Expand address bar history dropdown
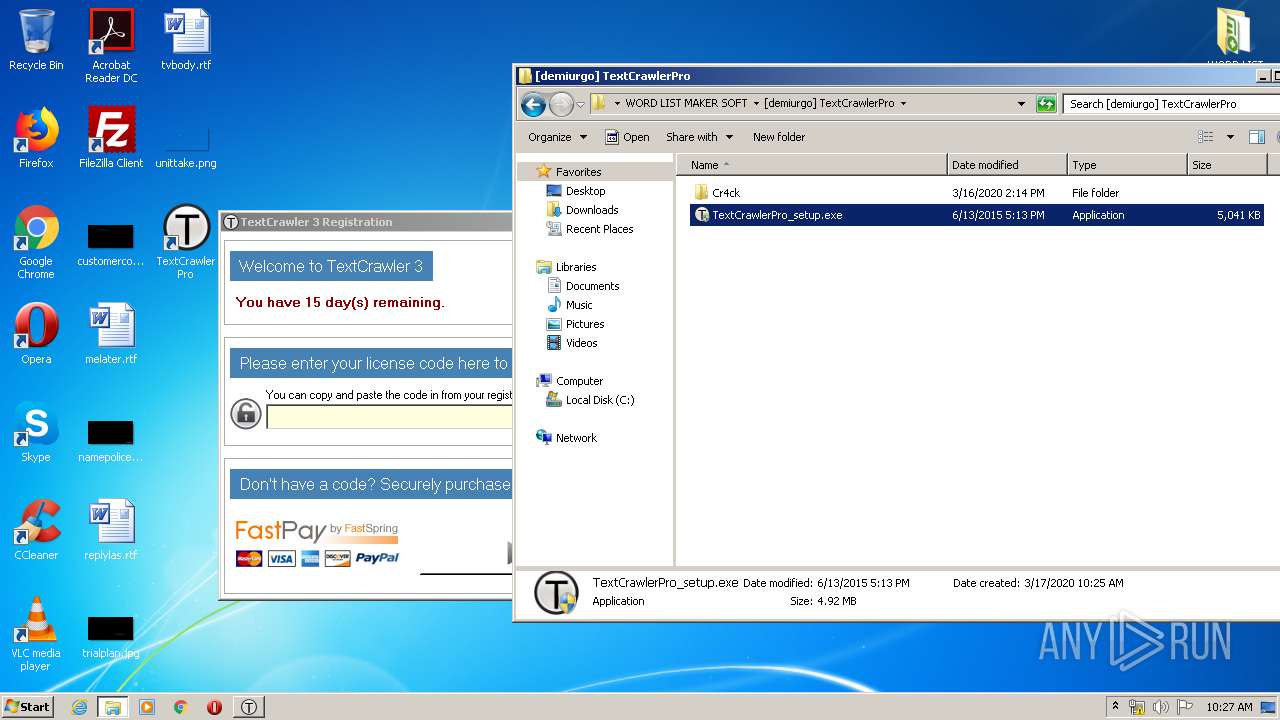This screenshot has height=720, width=1280. [1021, 104]
